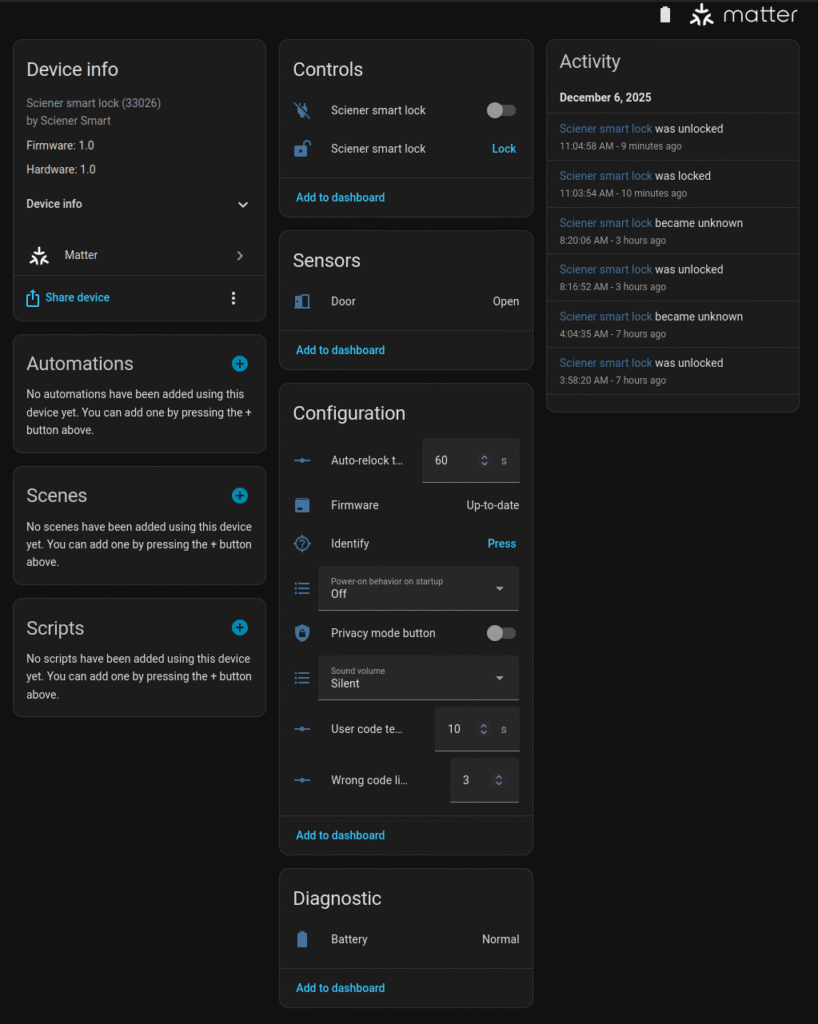Enable the Privacy mode button toggle
Image resolution: width=818 pixels, height=1024 pixels.
click(x=501, y=633)
